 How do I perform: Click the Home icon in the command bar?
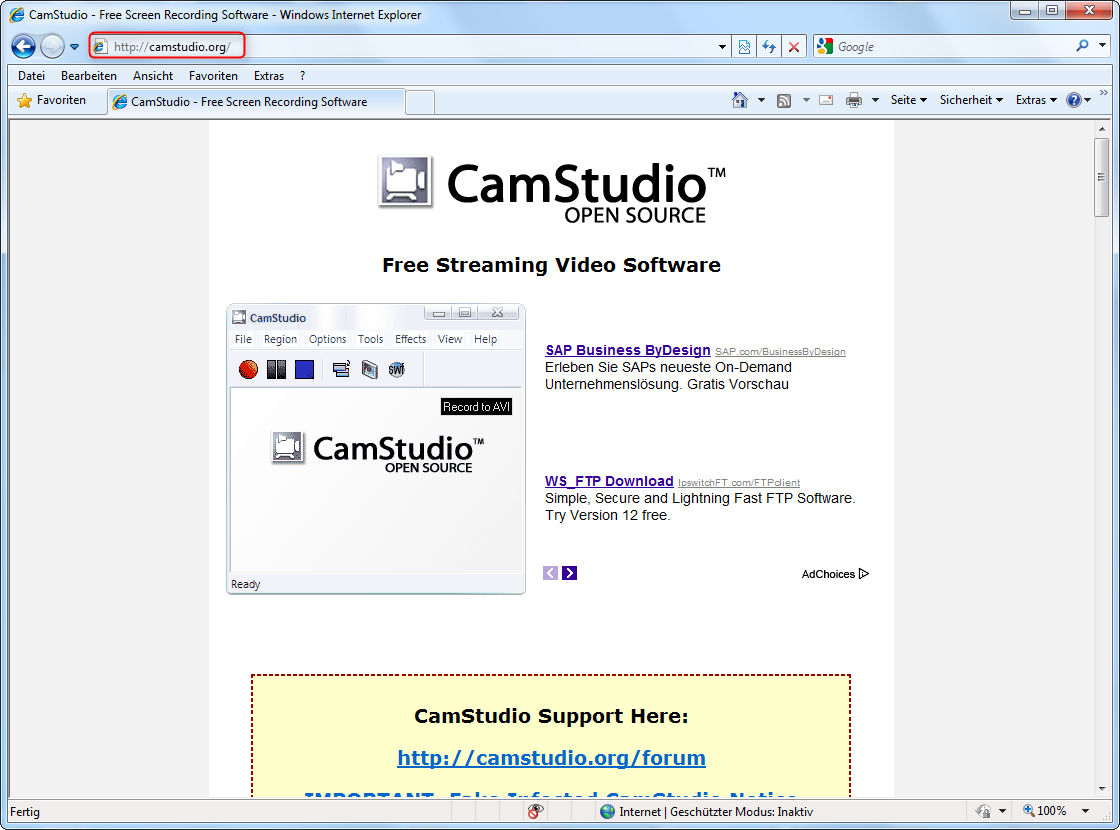(740, 100)
